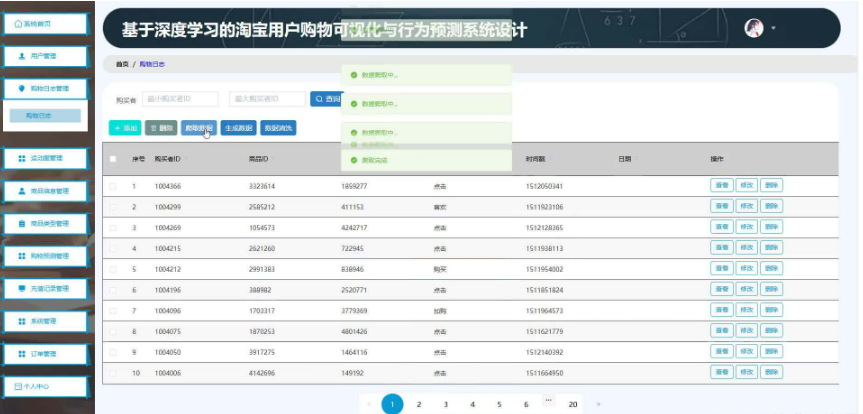Sort by the 时间戳 column header
863x414 pixels.
click(536, 159)
